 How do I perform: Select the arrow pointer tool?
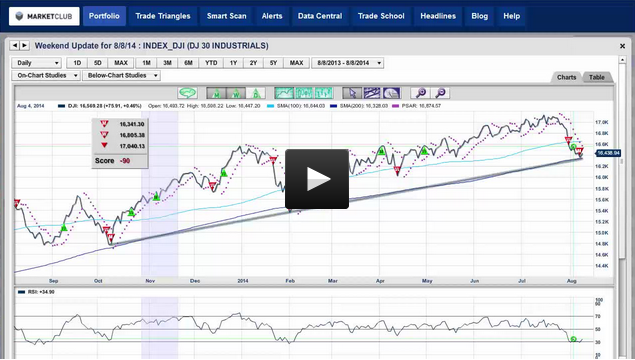352,93
